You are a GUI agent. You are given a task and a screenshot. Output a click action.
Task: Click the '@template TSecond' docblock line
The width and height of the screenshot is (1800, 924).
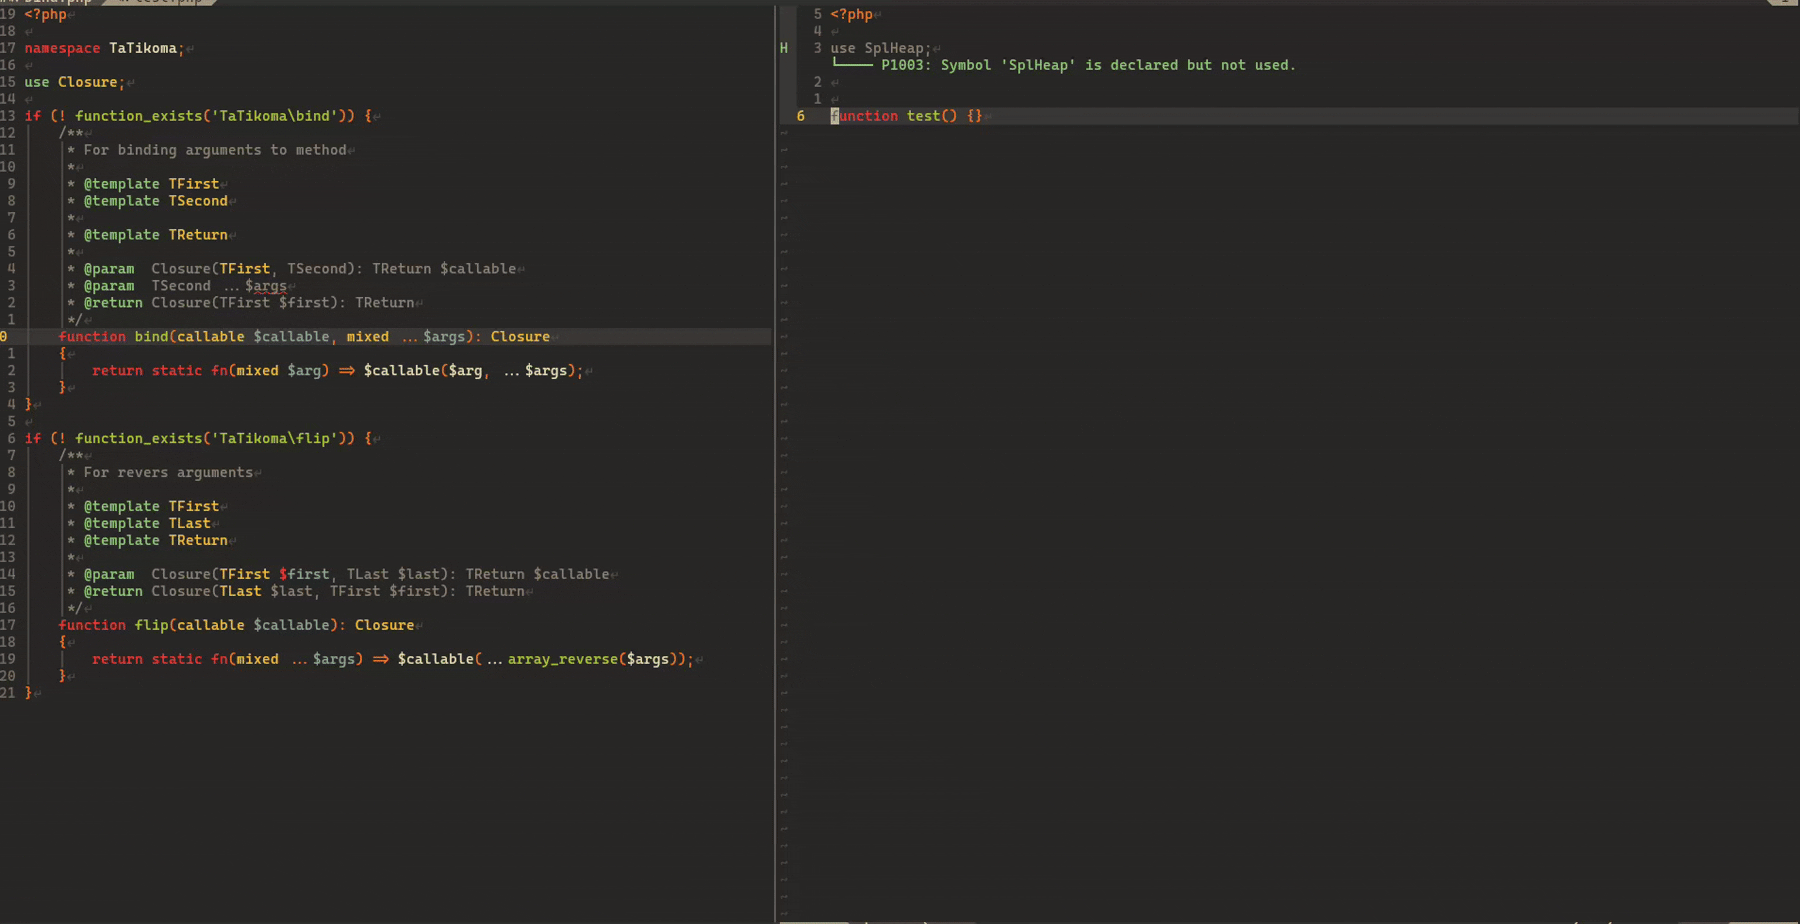(155, 201)
